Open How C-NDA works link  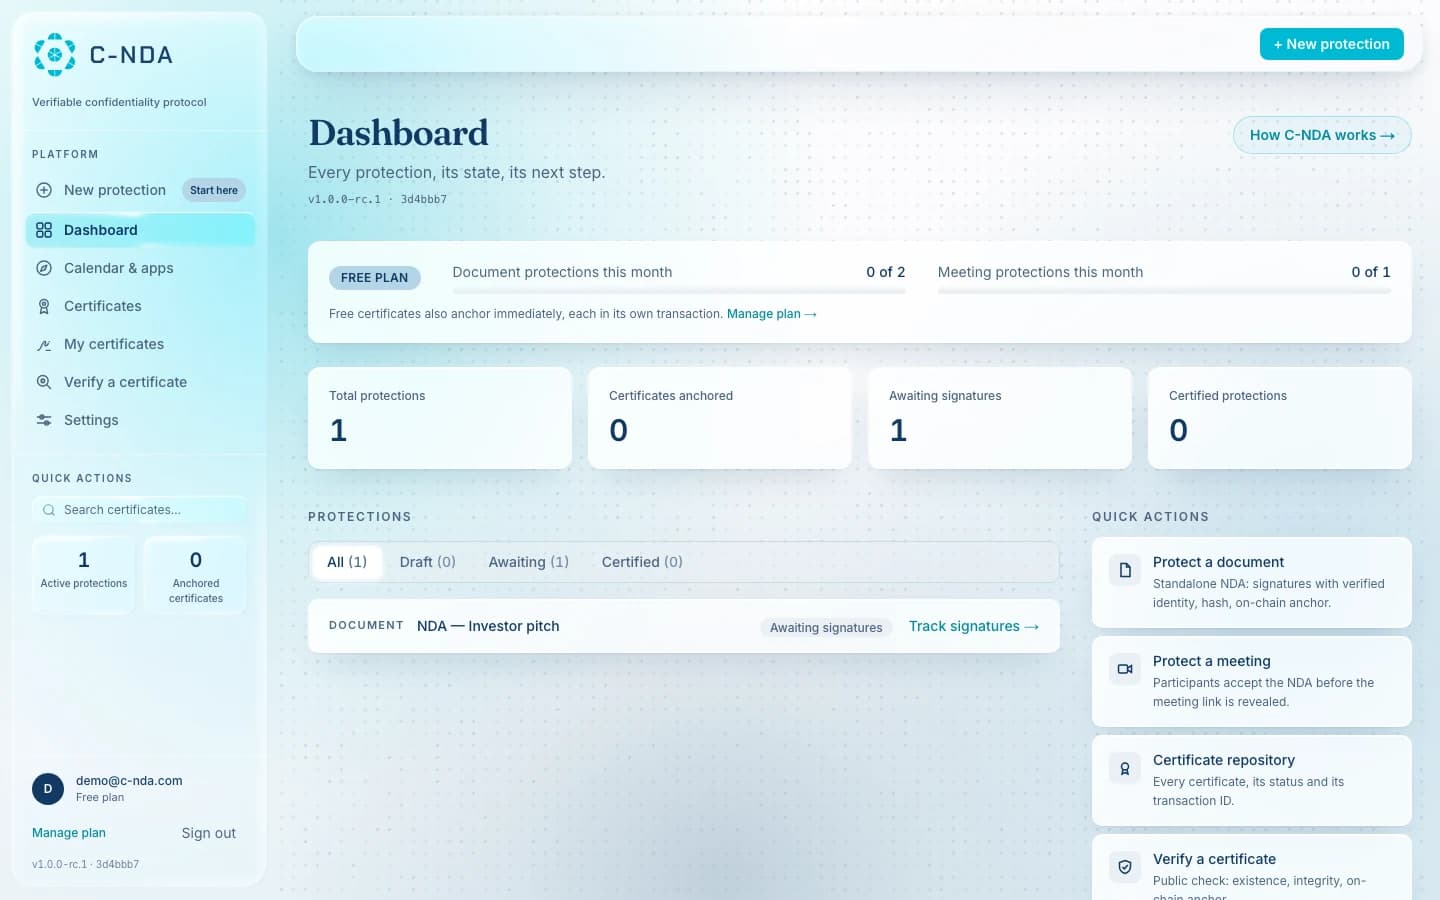click(1322, 135)
